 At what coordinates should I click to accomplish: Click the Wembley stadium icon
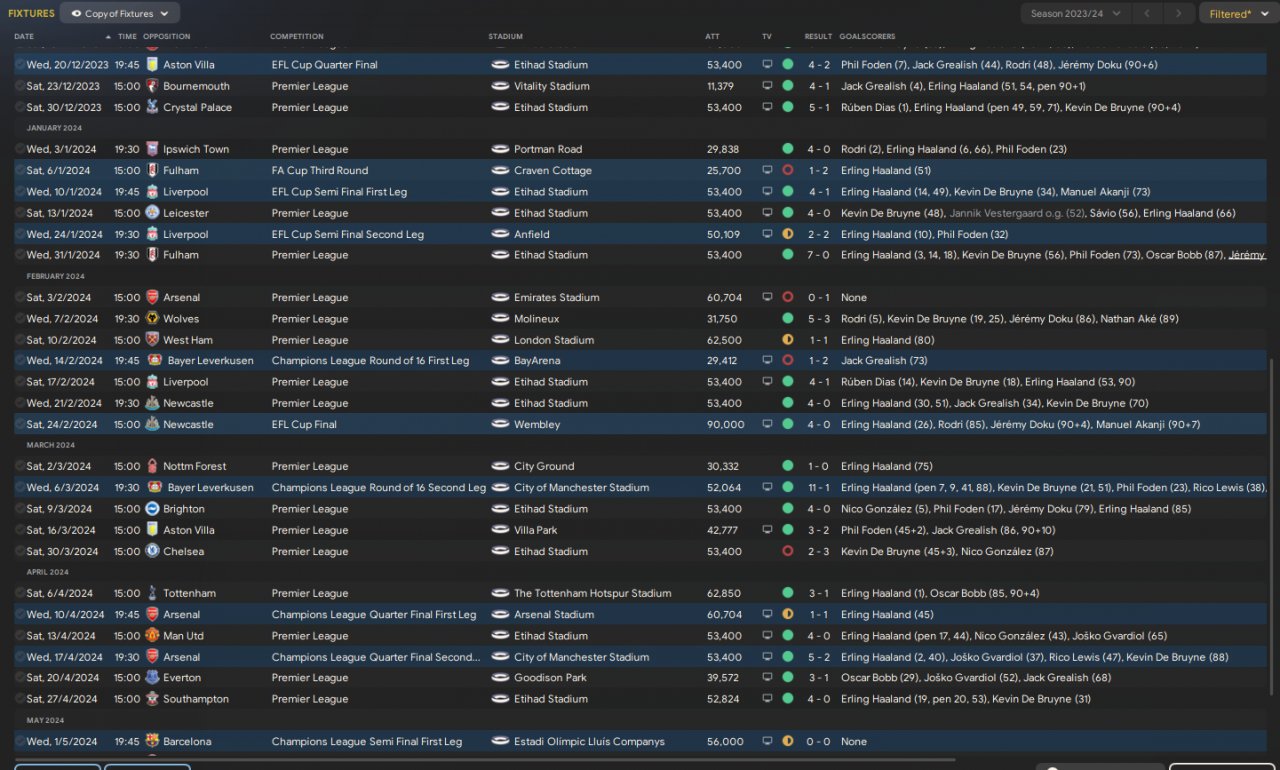coord(501,425)
